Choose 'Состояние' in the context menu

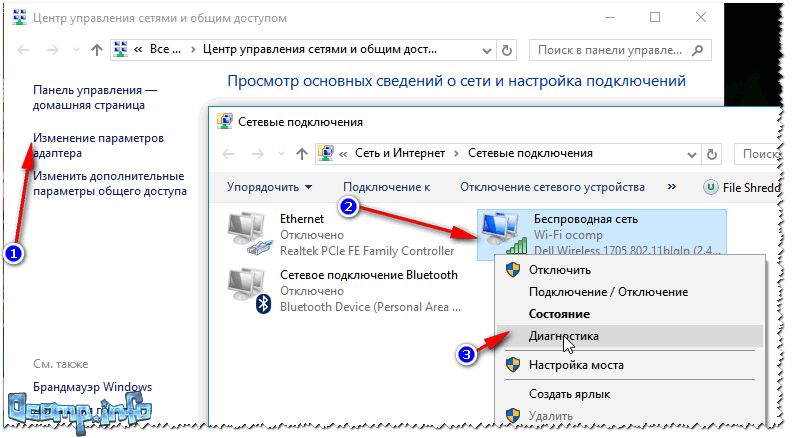[x=630, y=314]
